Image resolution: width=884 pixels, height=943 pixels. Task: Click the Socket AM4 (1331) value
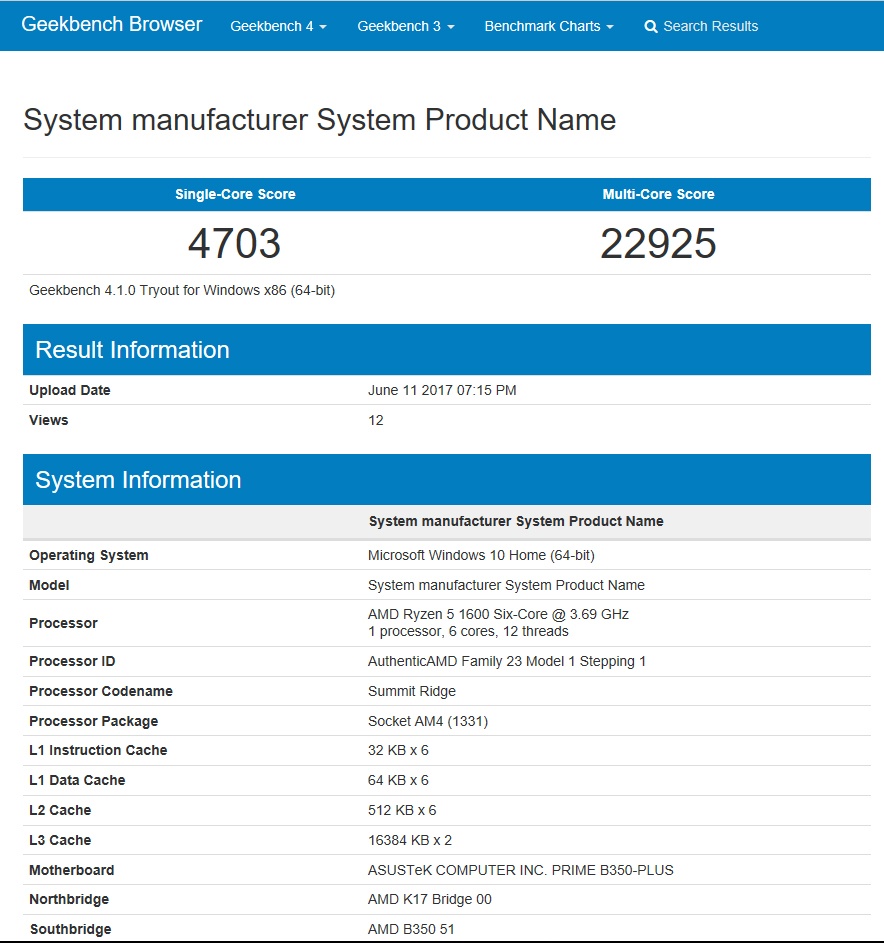[x=428, y=721]
